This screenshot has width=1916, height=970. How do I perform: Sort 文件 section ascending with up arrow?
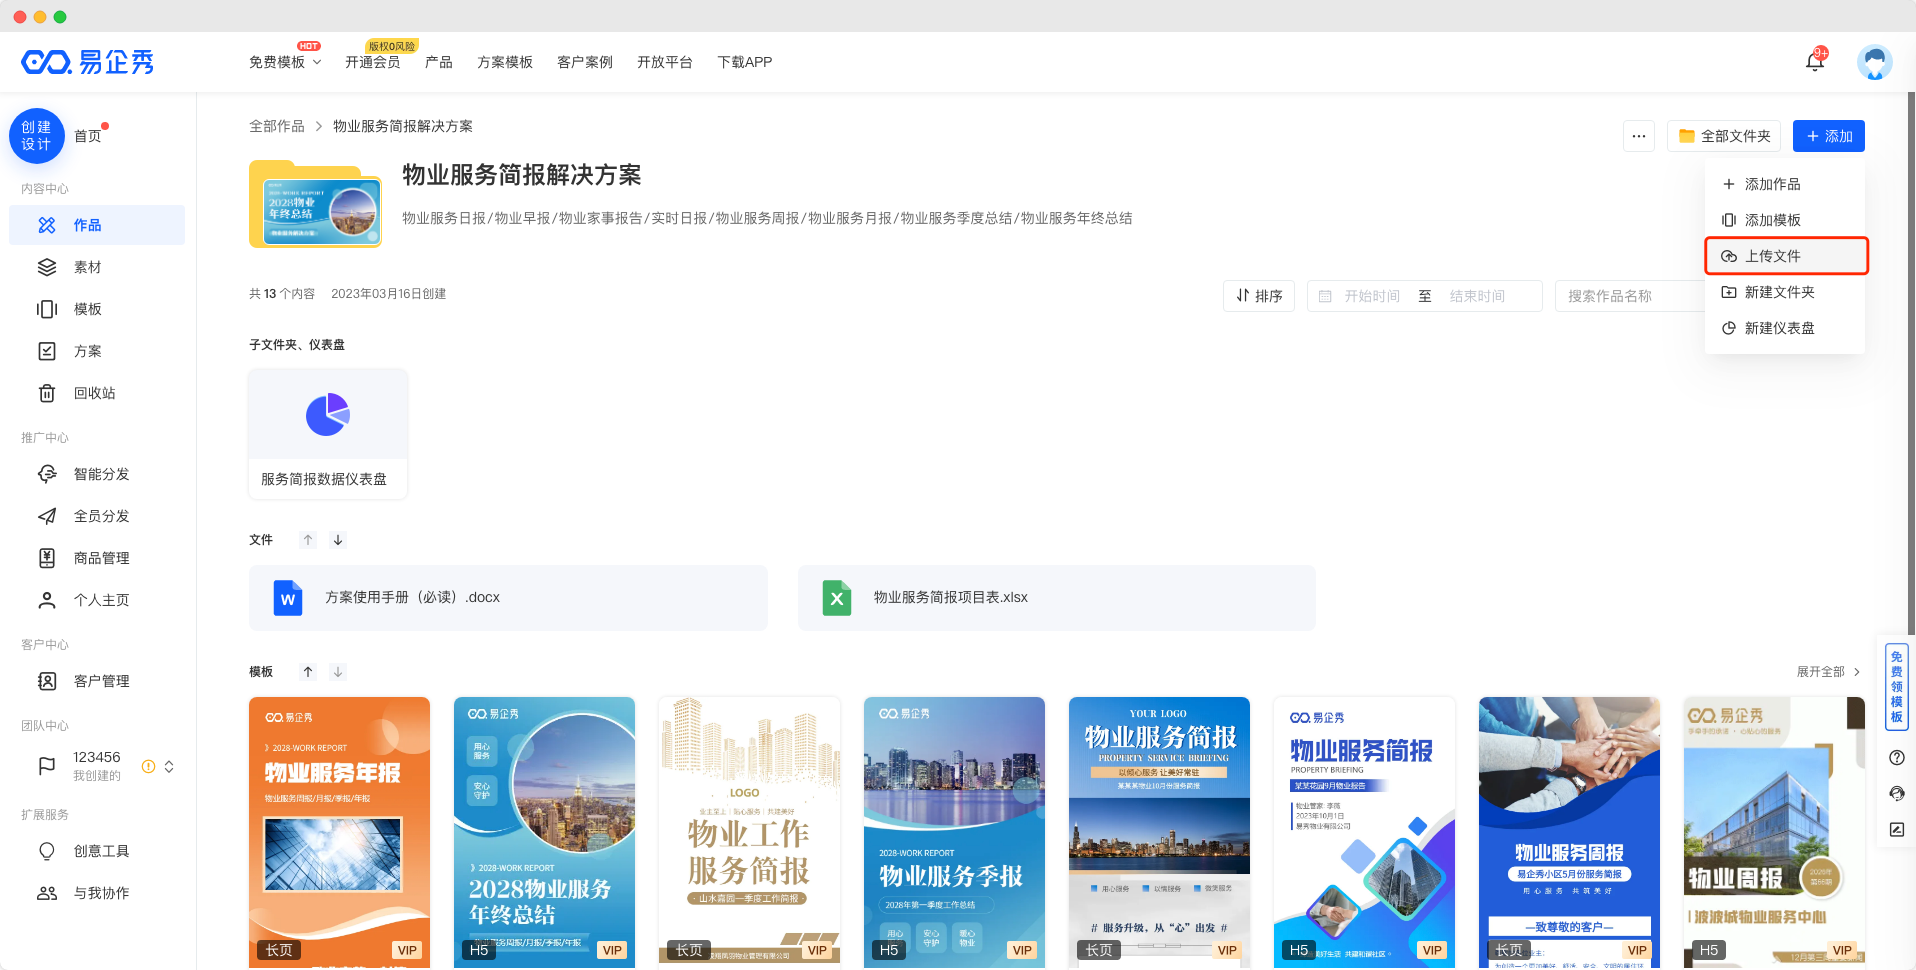tap(308, 540)
